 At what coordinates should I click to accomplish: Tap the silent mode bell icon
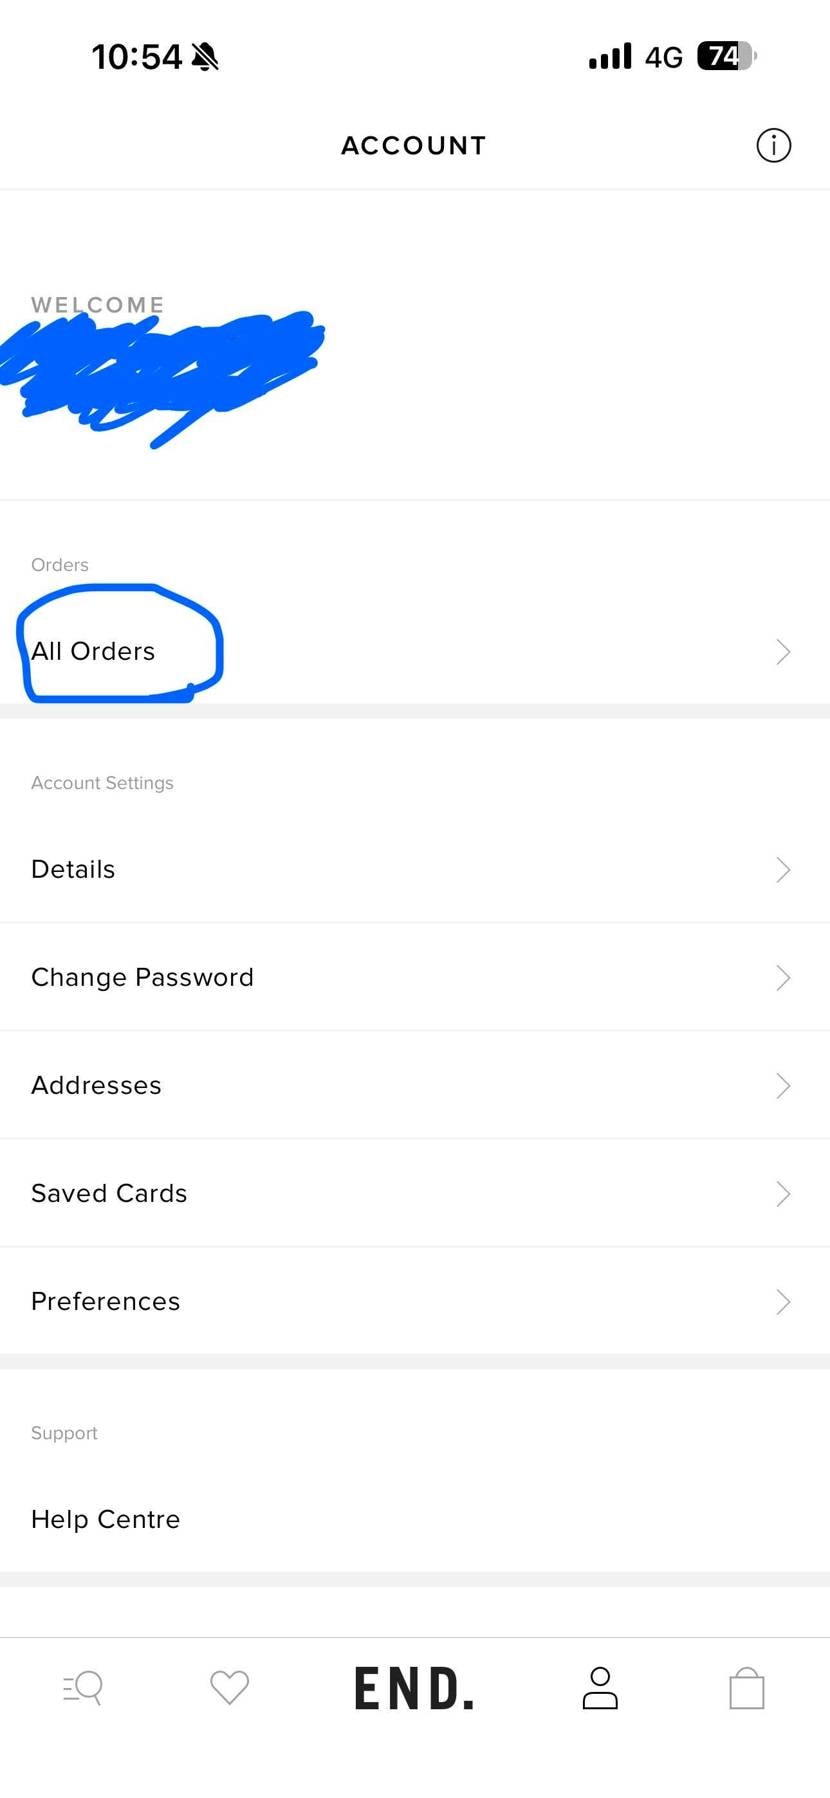(205, 57)
